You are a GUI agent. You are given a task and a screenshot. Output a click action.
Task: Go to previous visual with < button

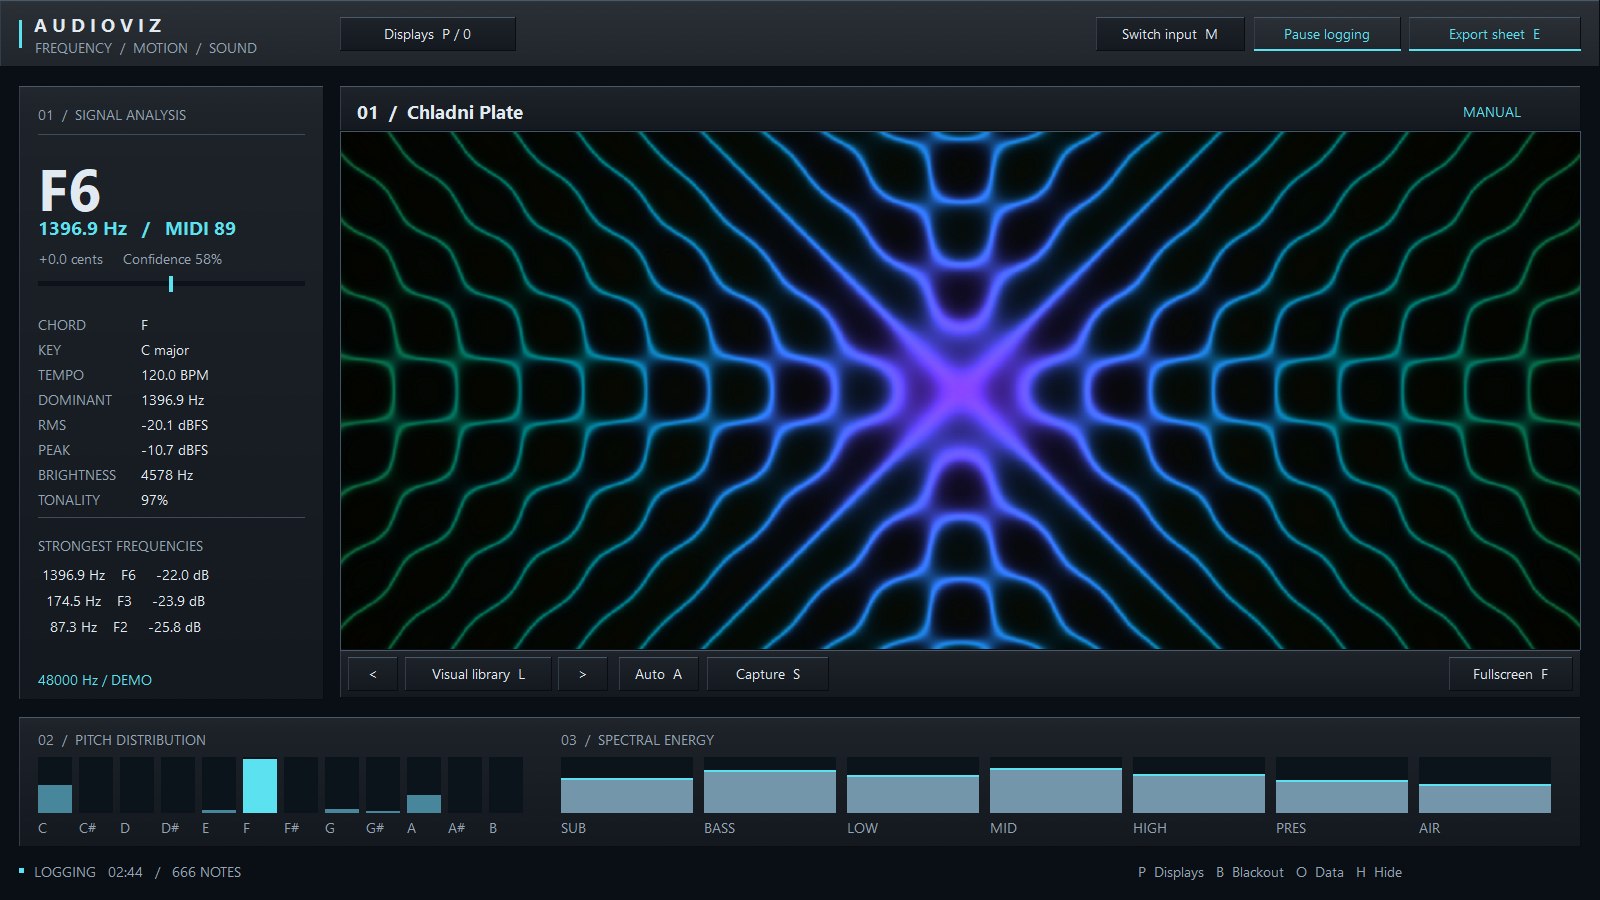pyautogui.click(x=373, y=674)
